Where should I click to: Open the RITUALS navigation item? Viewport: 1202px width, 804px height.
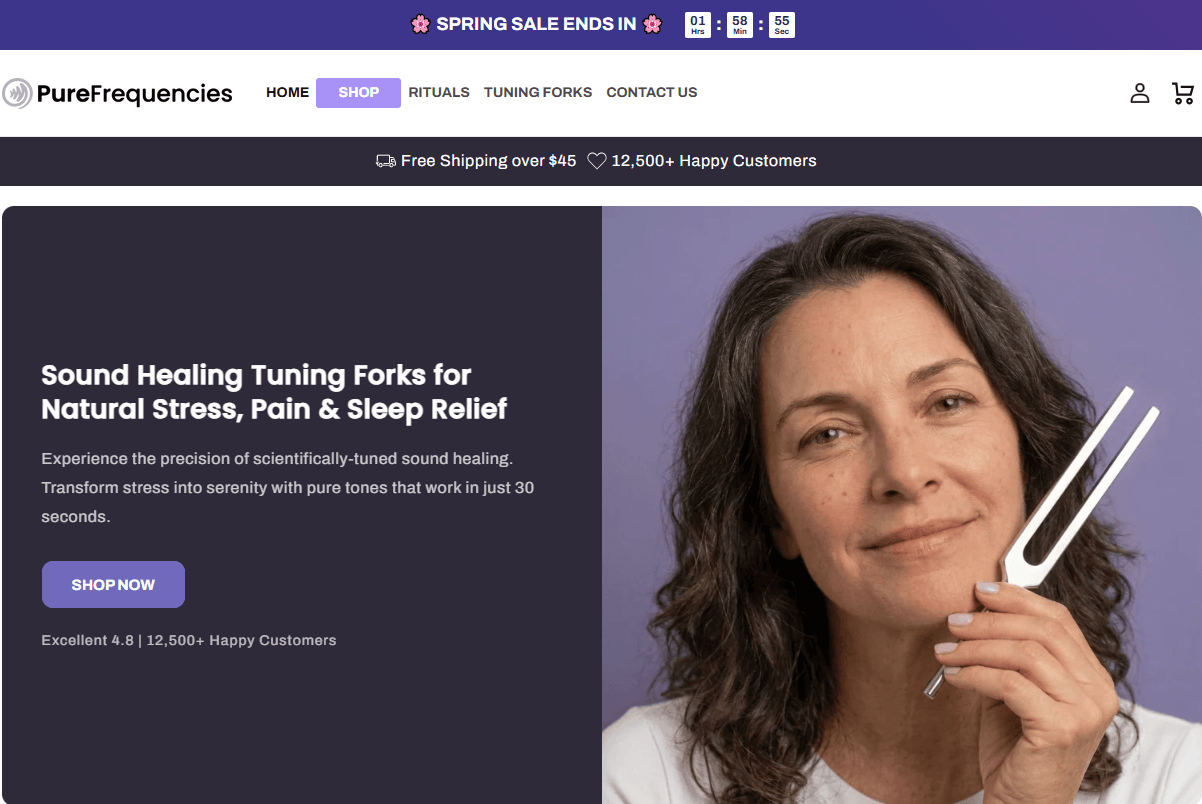[438, 92]
